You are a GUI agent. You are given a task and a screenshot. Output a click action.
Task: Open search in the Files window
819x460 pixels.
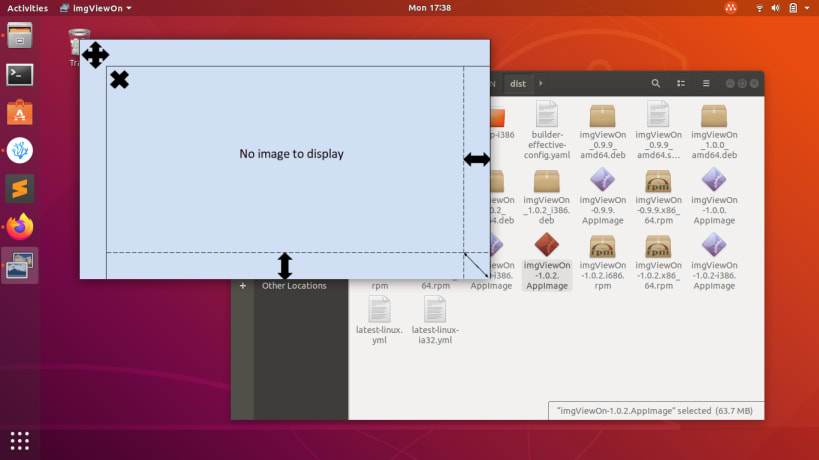(x=656, y=84)
